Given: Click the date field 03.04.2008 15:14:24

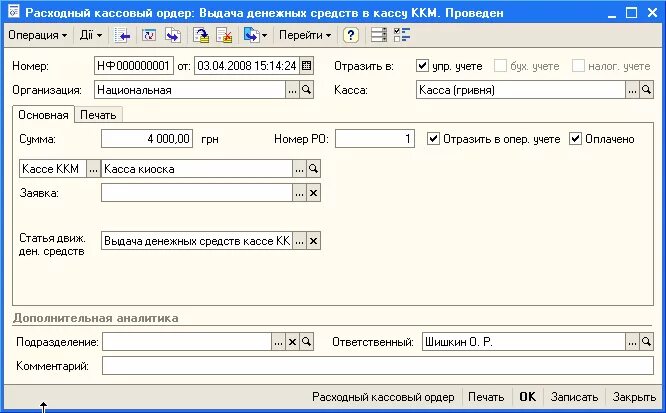Looking at the screenshot, I should coord(247,66).
